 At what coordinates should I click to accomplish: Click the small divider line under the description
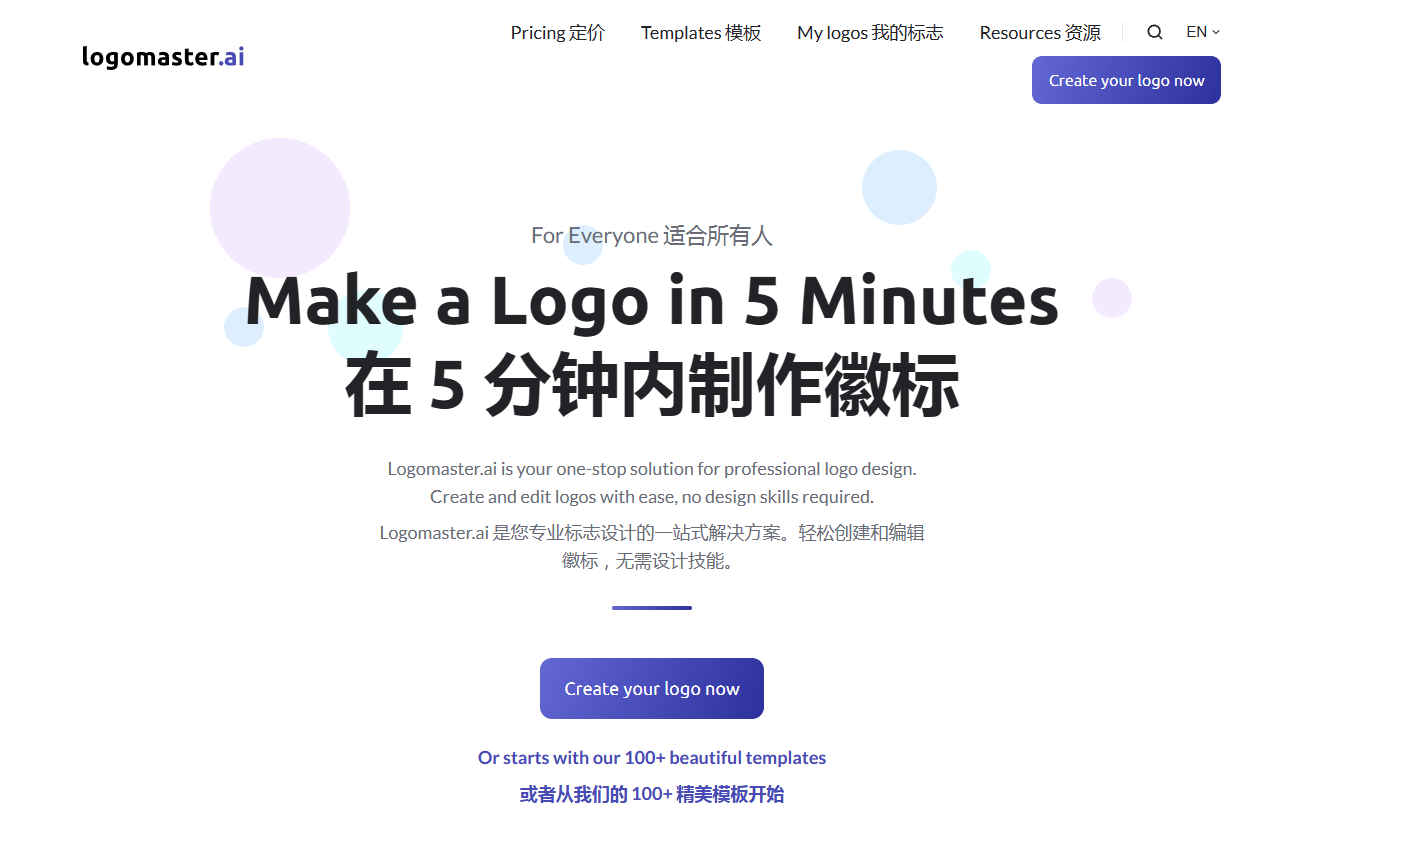651,607
